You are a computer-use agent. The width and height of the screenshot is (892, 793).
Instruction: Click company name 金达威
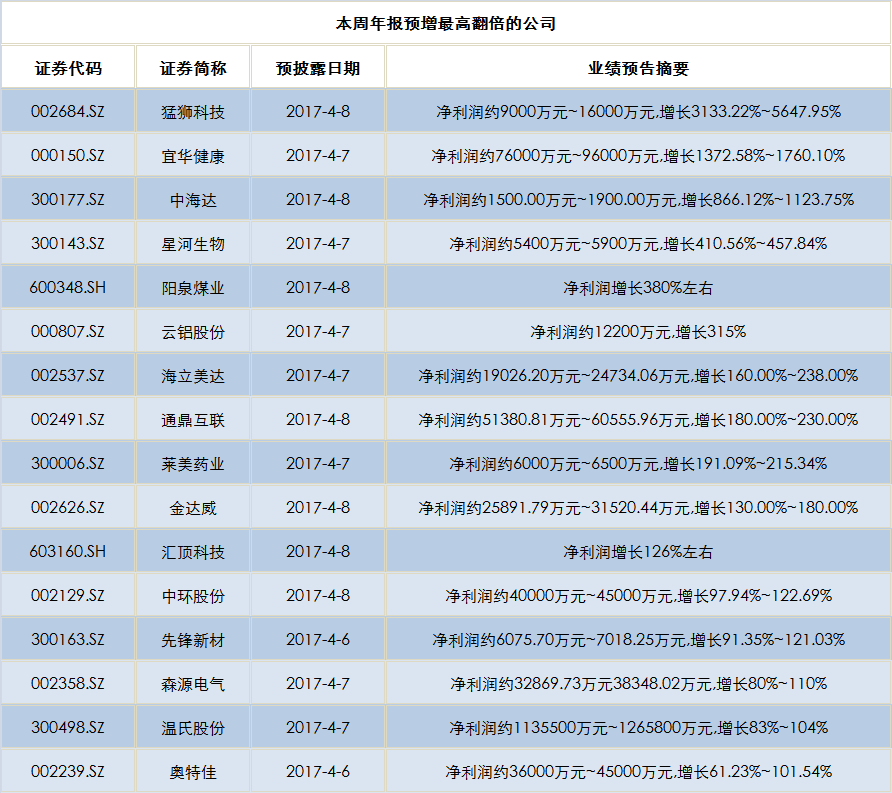(x=193, y=508)
